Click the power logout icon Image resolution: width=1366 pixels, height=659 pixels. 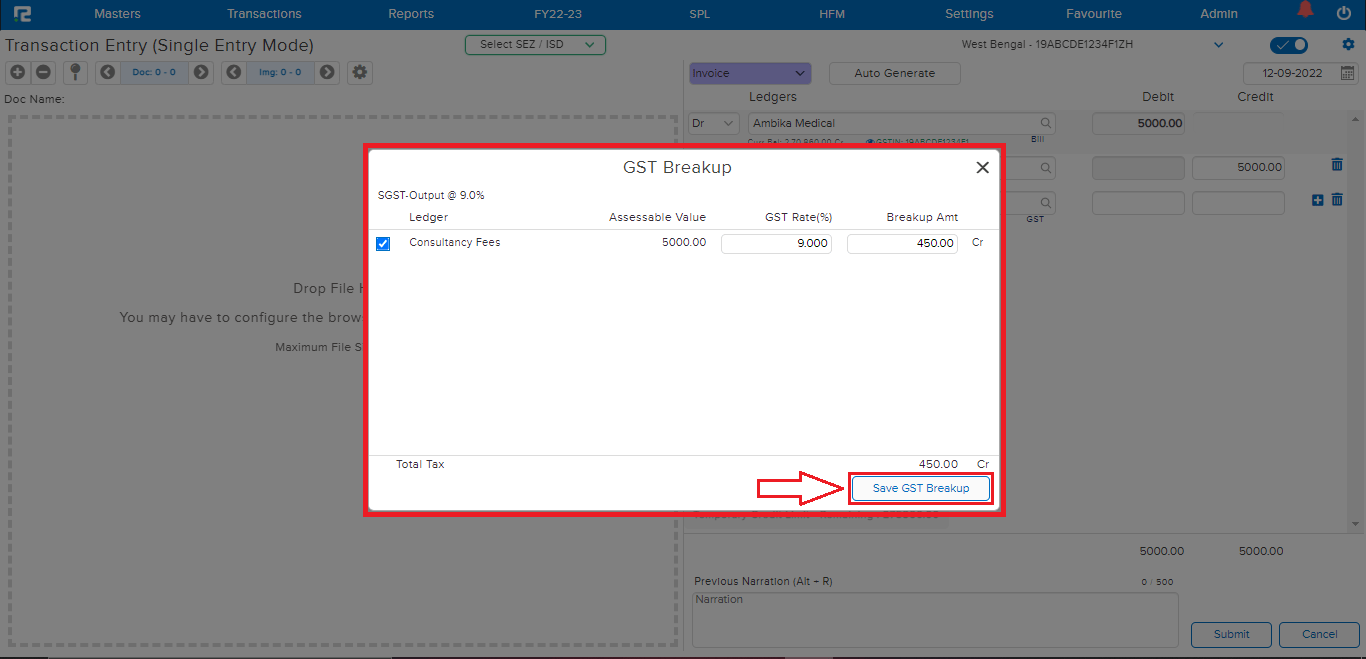1343,13
